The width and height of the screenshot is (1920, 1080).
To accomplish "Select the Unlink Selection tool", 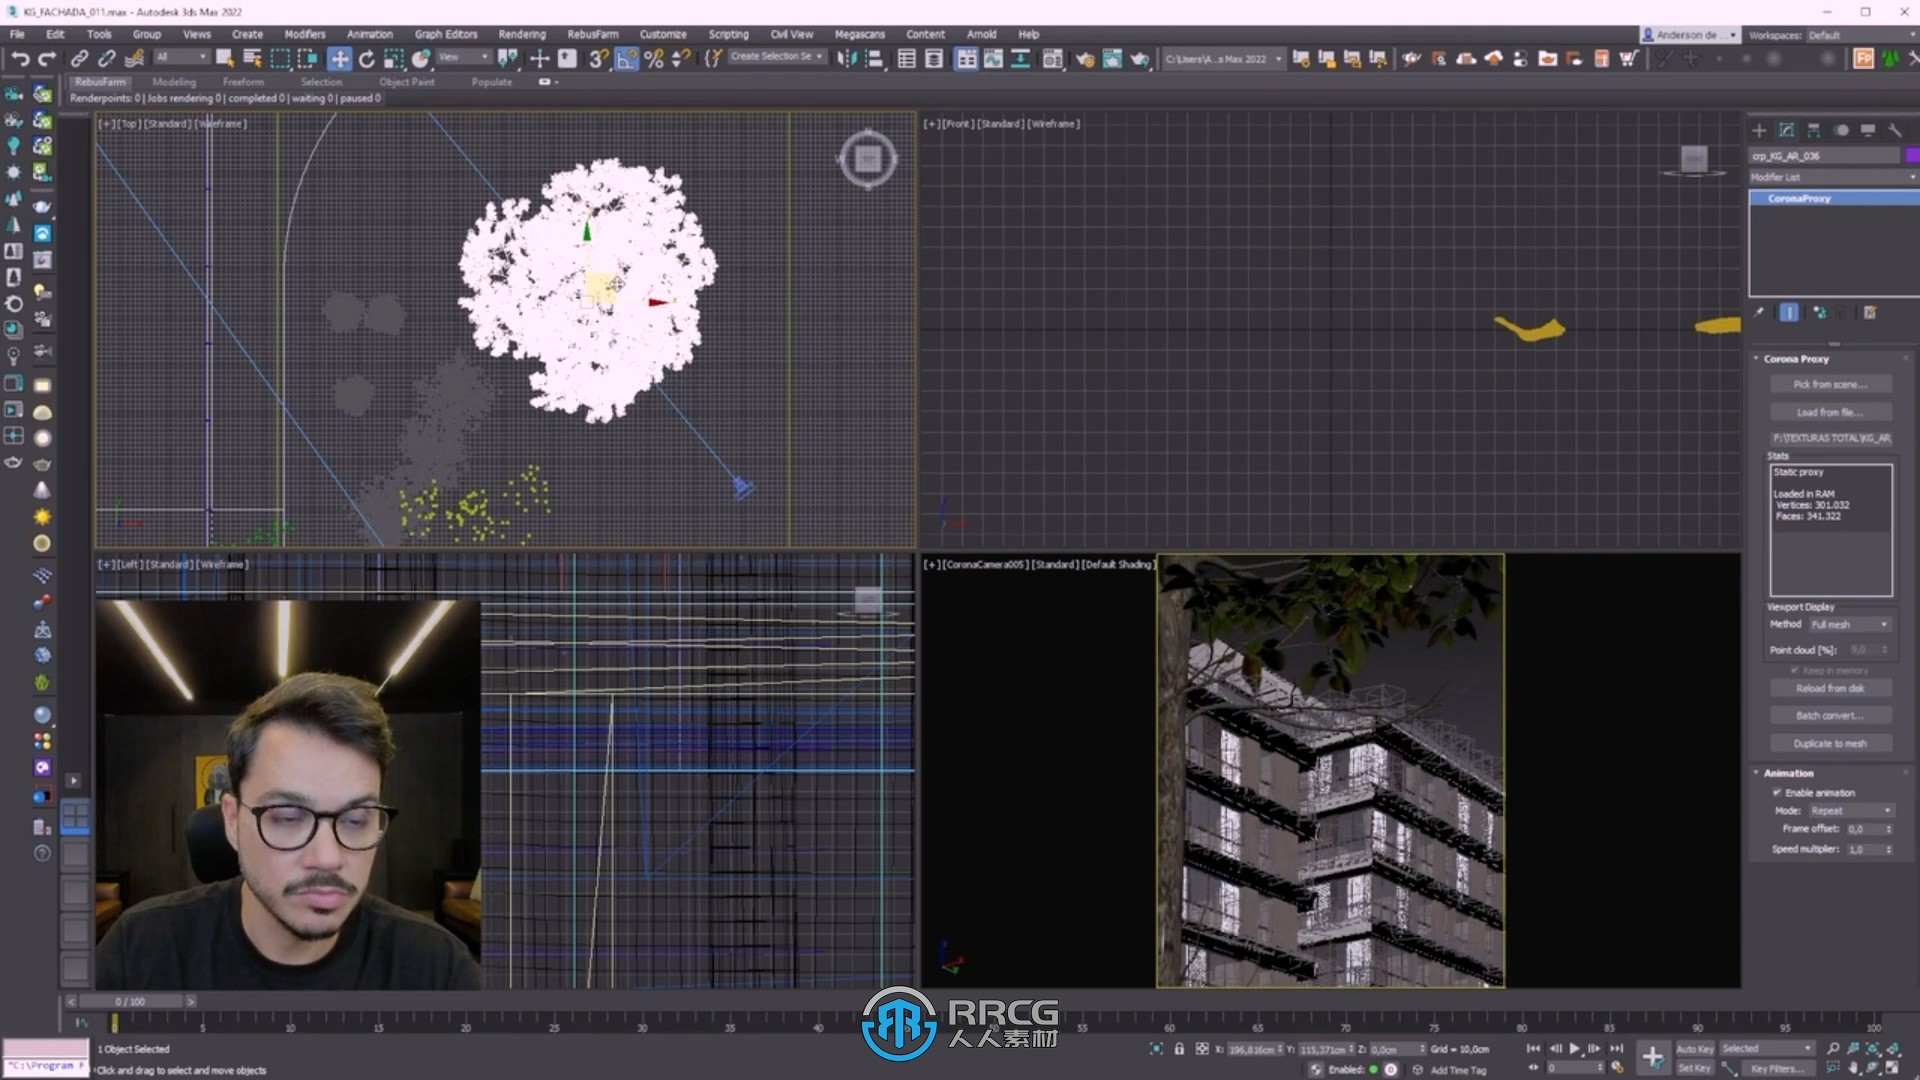I will click(106, 59).
